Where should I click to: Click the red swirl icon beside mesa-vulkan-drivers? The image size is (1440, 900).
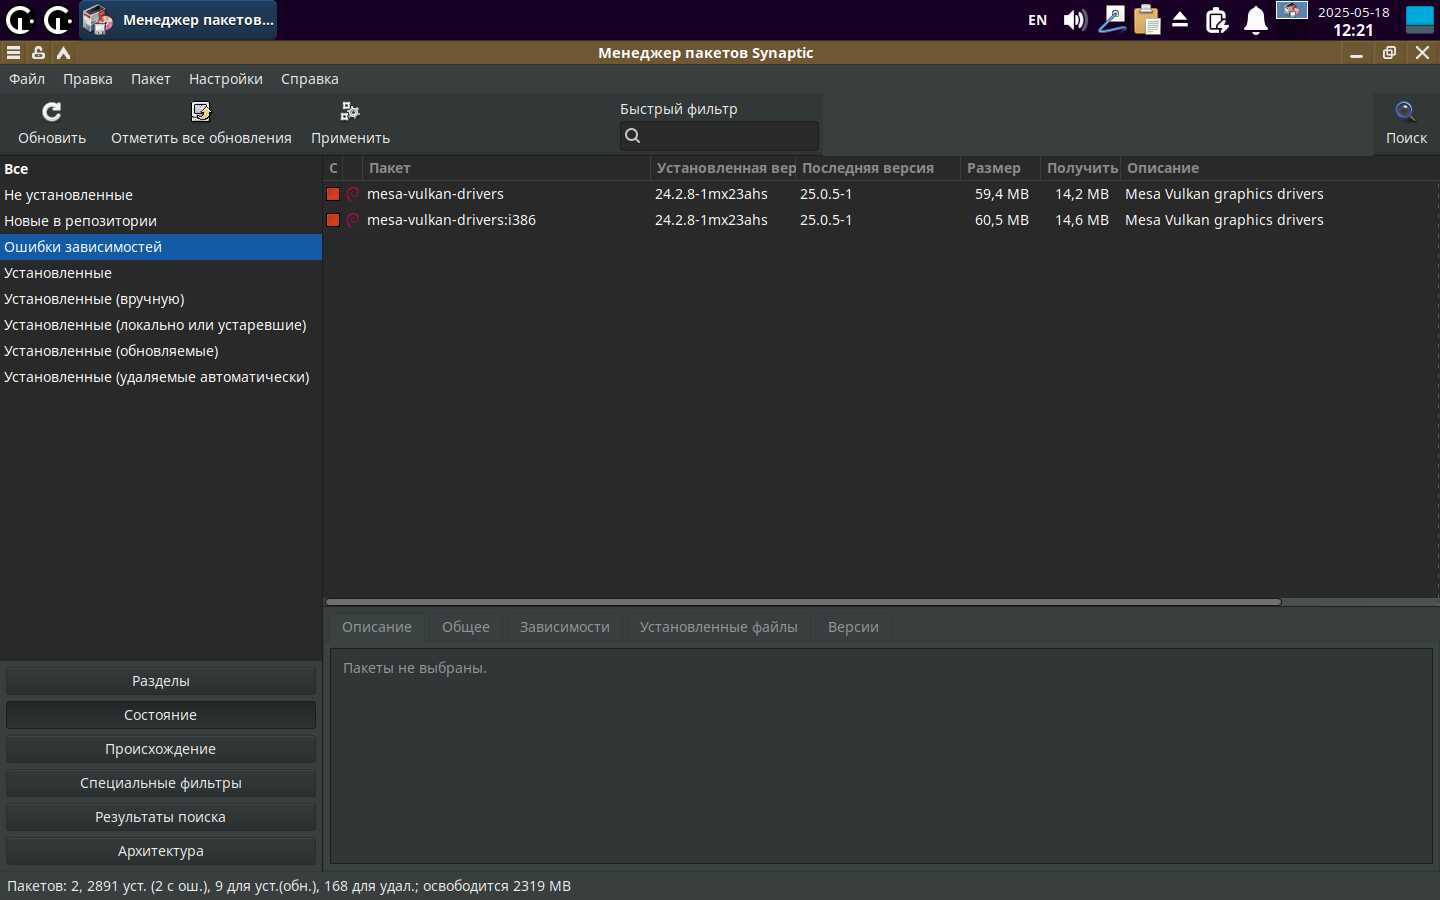click(353, 194)
